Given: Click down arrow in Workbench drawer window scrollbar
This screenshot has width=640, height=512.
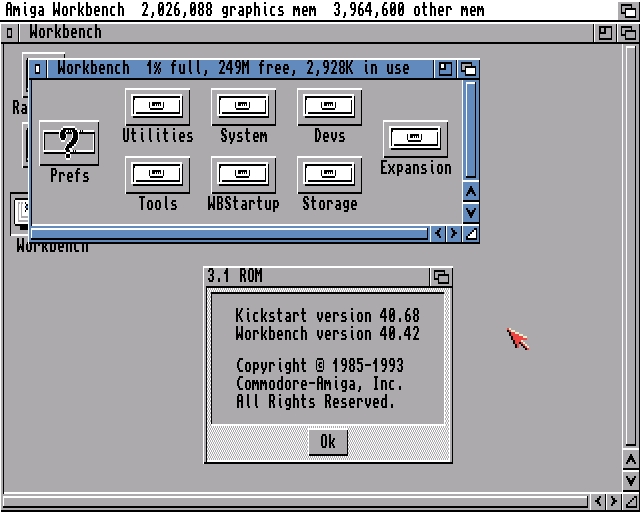Looking at the screenshot, I should click(471, 212).
